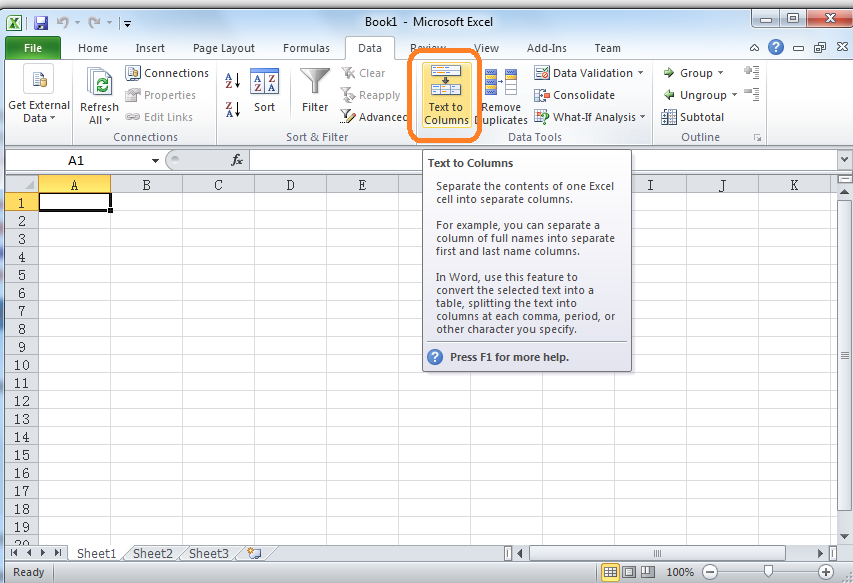The width and height of the screenshot is (853, 583).
Task: Click Data Validation button
Action: coord(584,73)
